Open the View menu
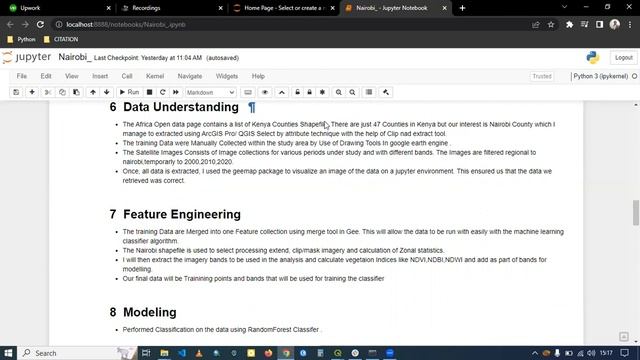The width and height of the screenshot is (640, 360). point(71,76)
